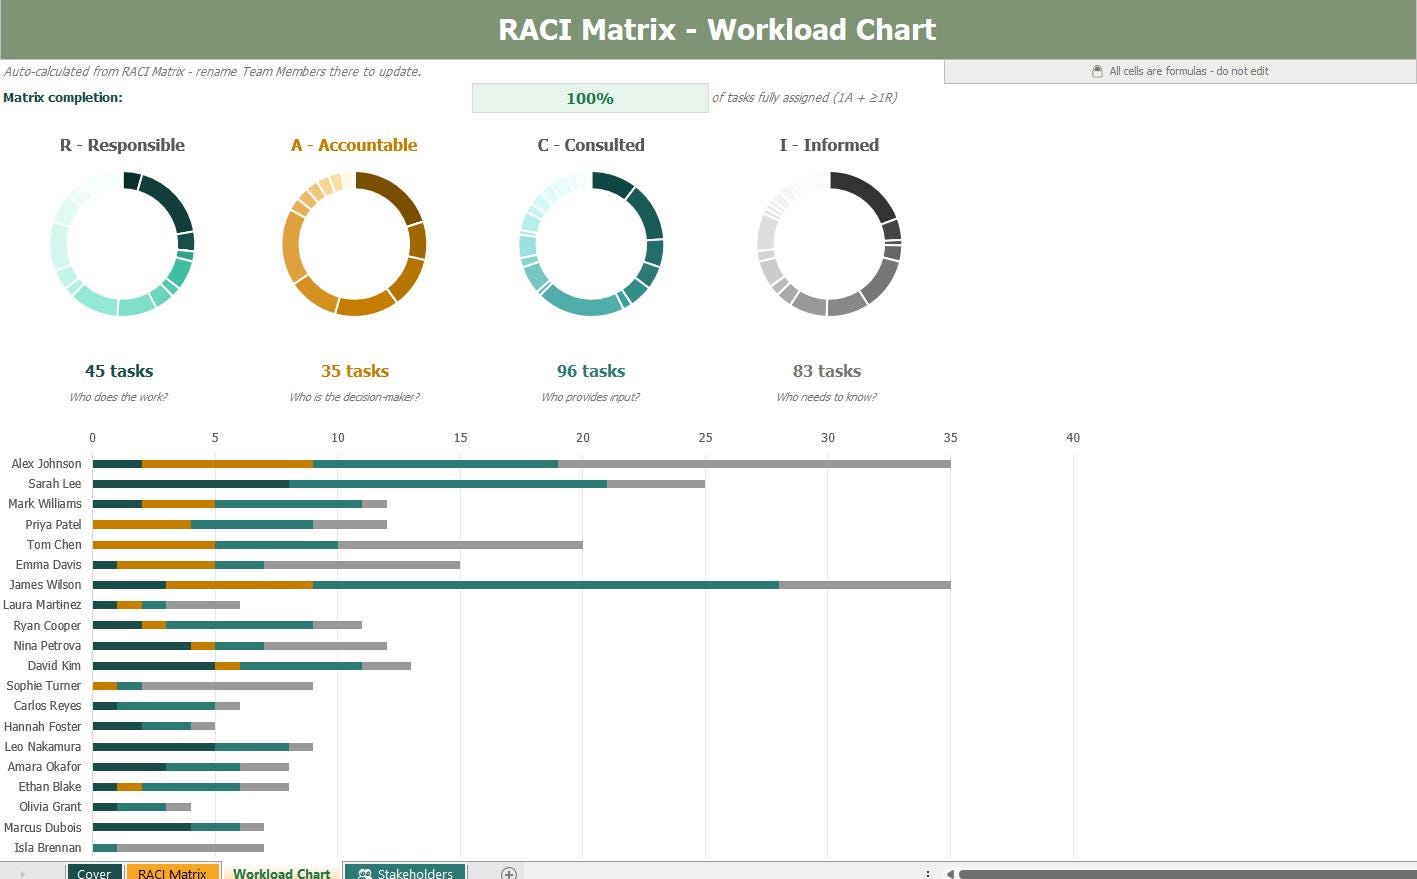Screen dimensions: 1417x879
Task: Click the '96 tasks' total
Action: (591, 371)
